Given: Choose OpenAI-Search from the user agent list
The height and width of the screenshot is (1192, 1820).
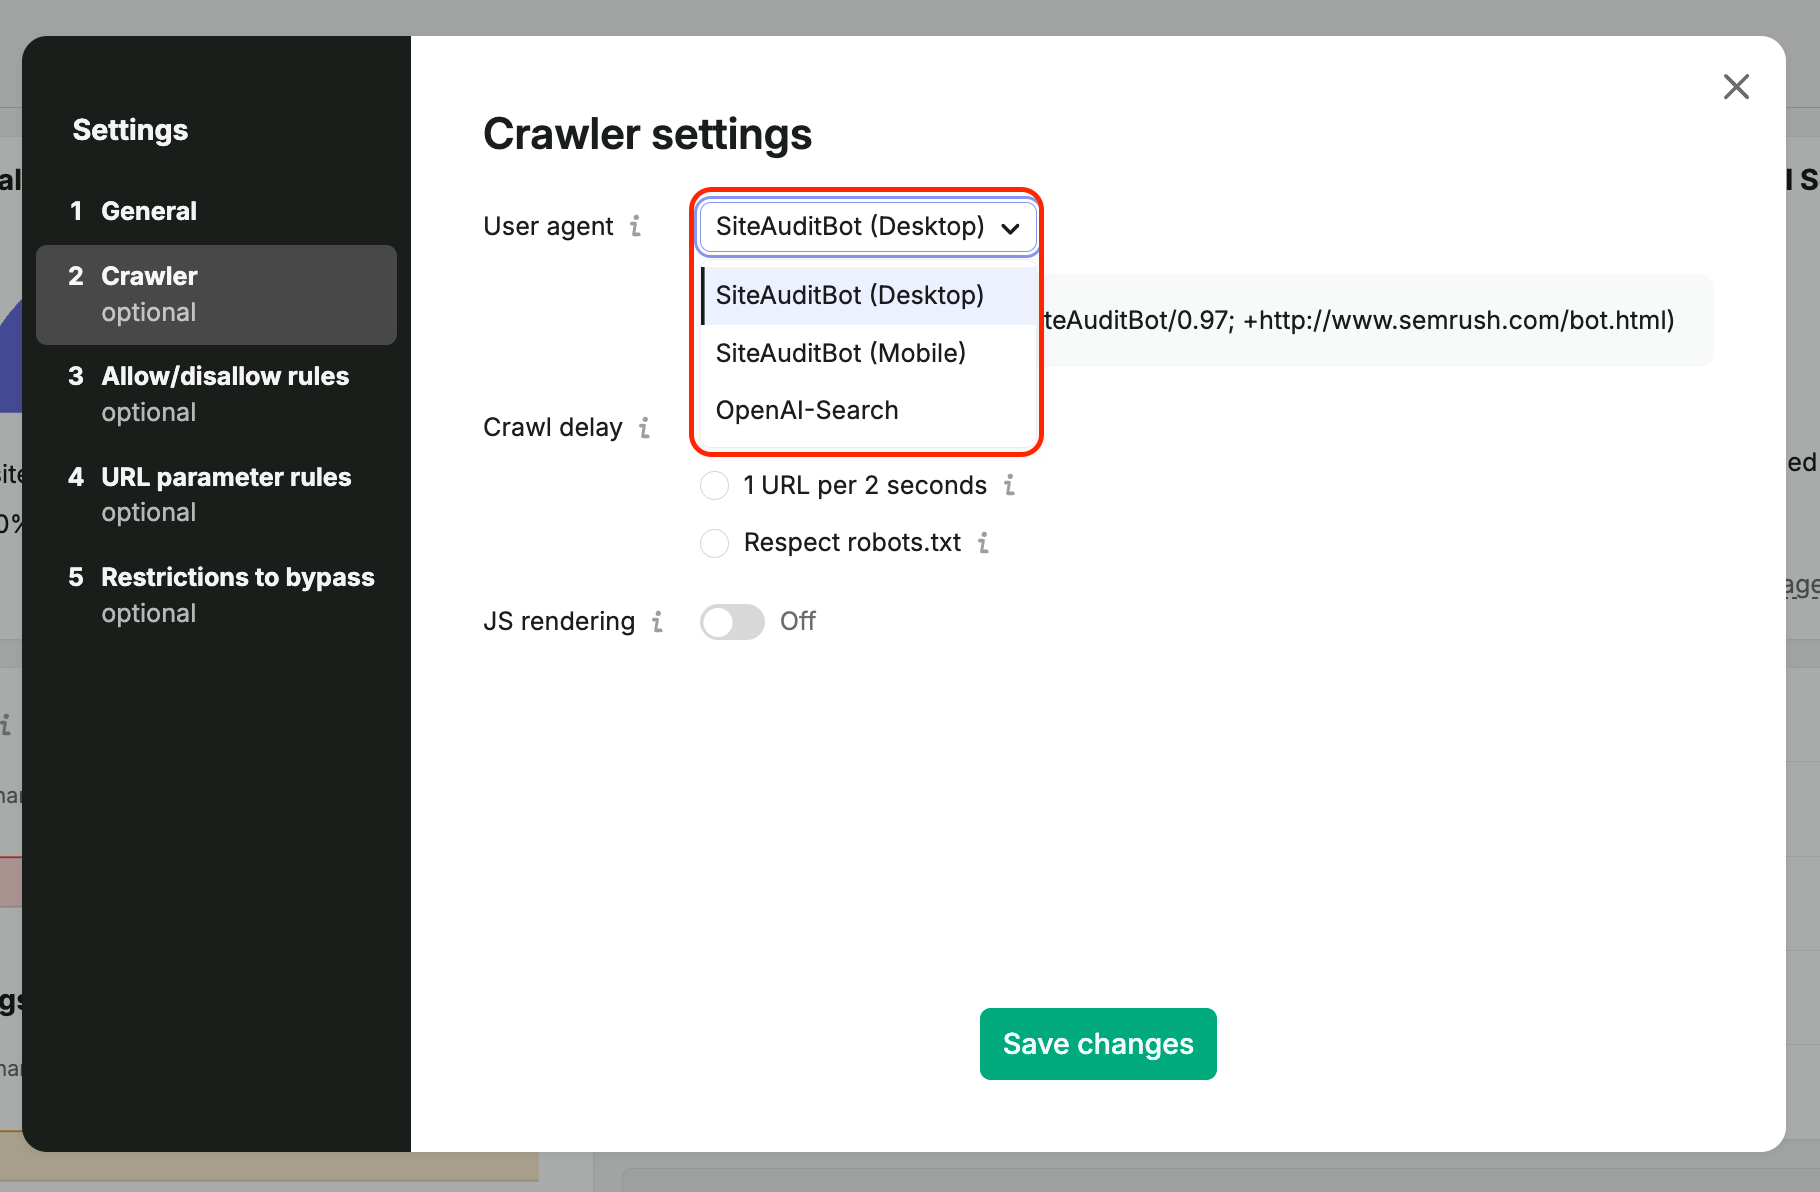Looking at the screenshot, I should pos(869,410).
